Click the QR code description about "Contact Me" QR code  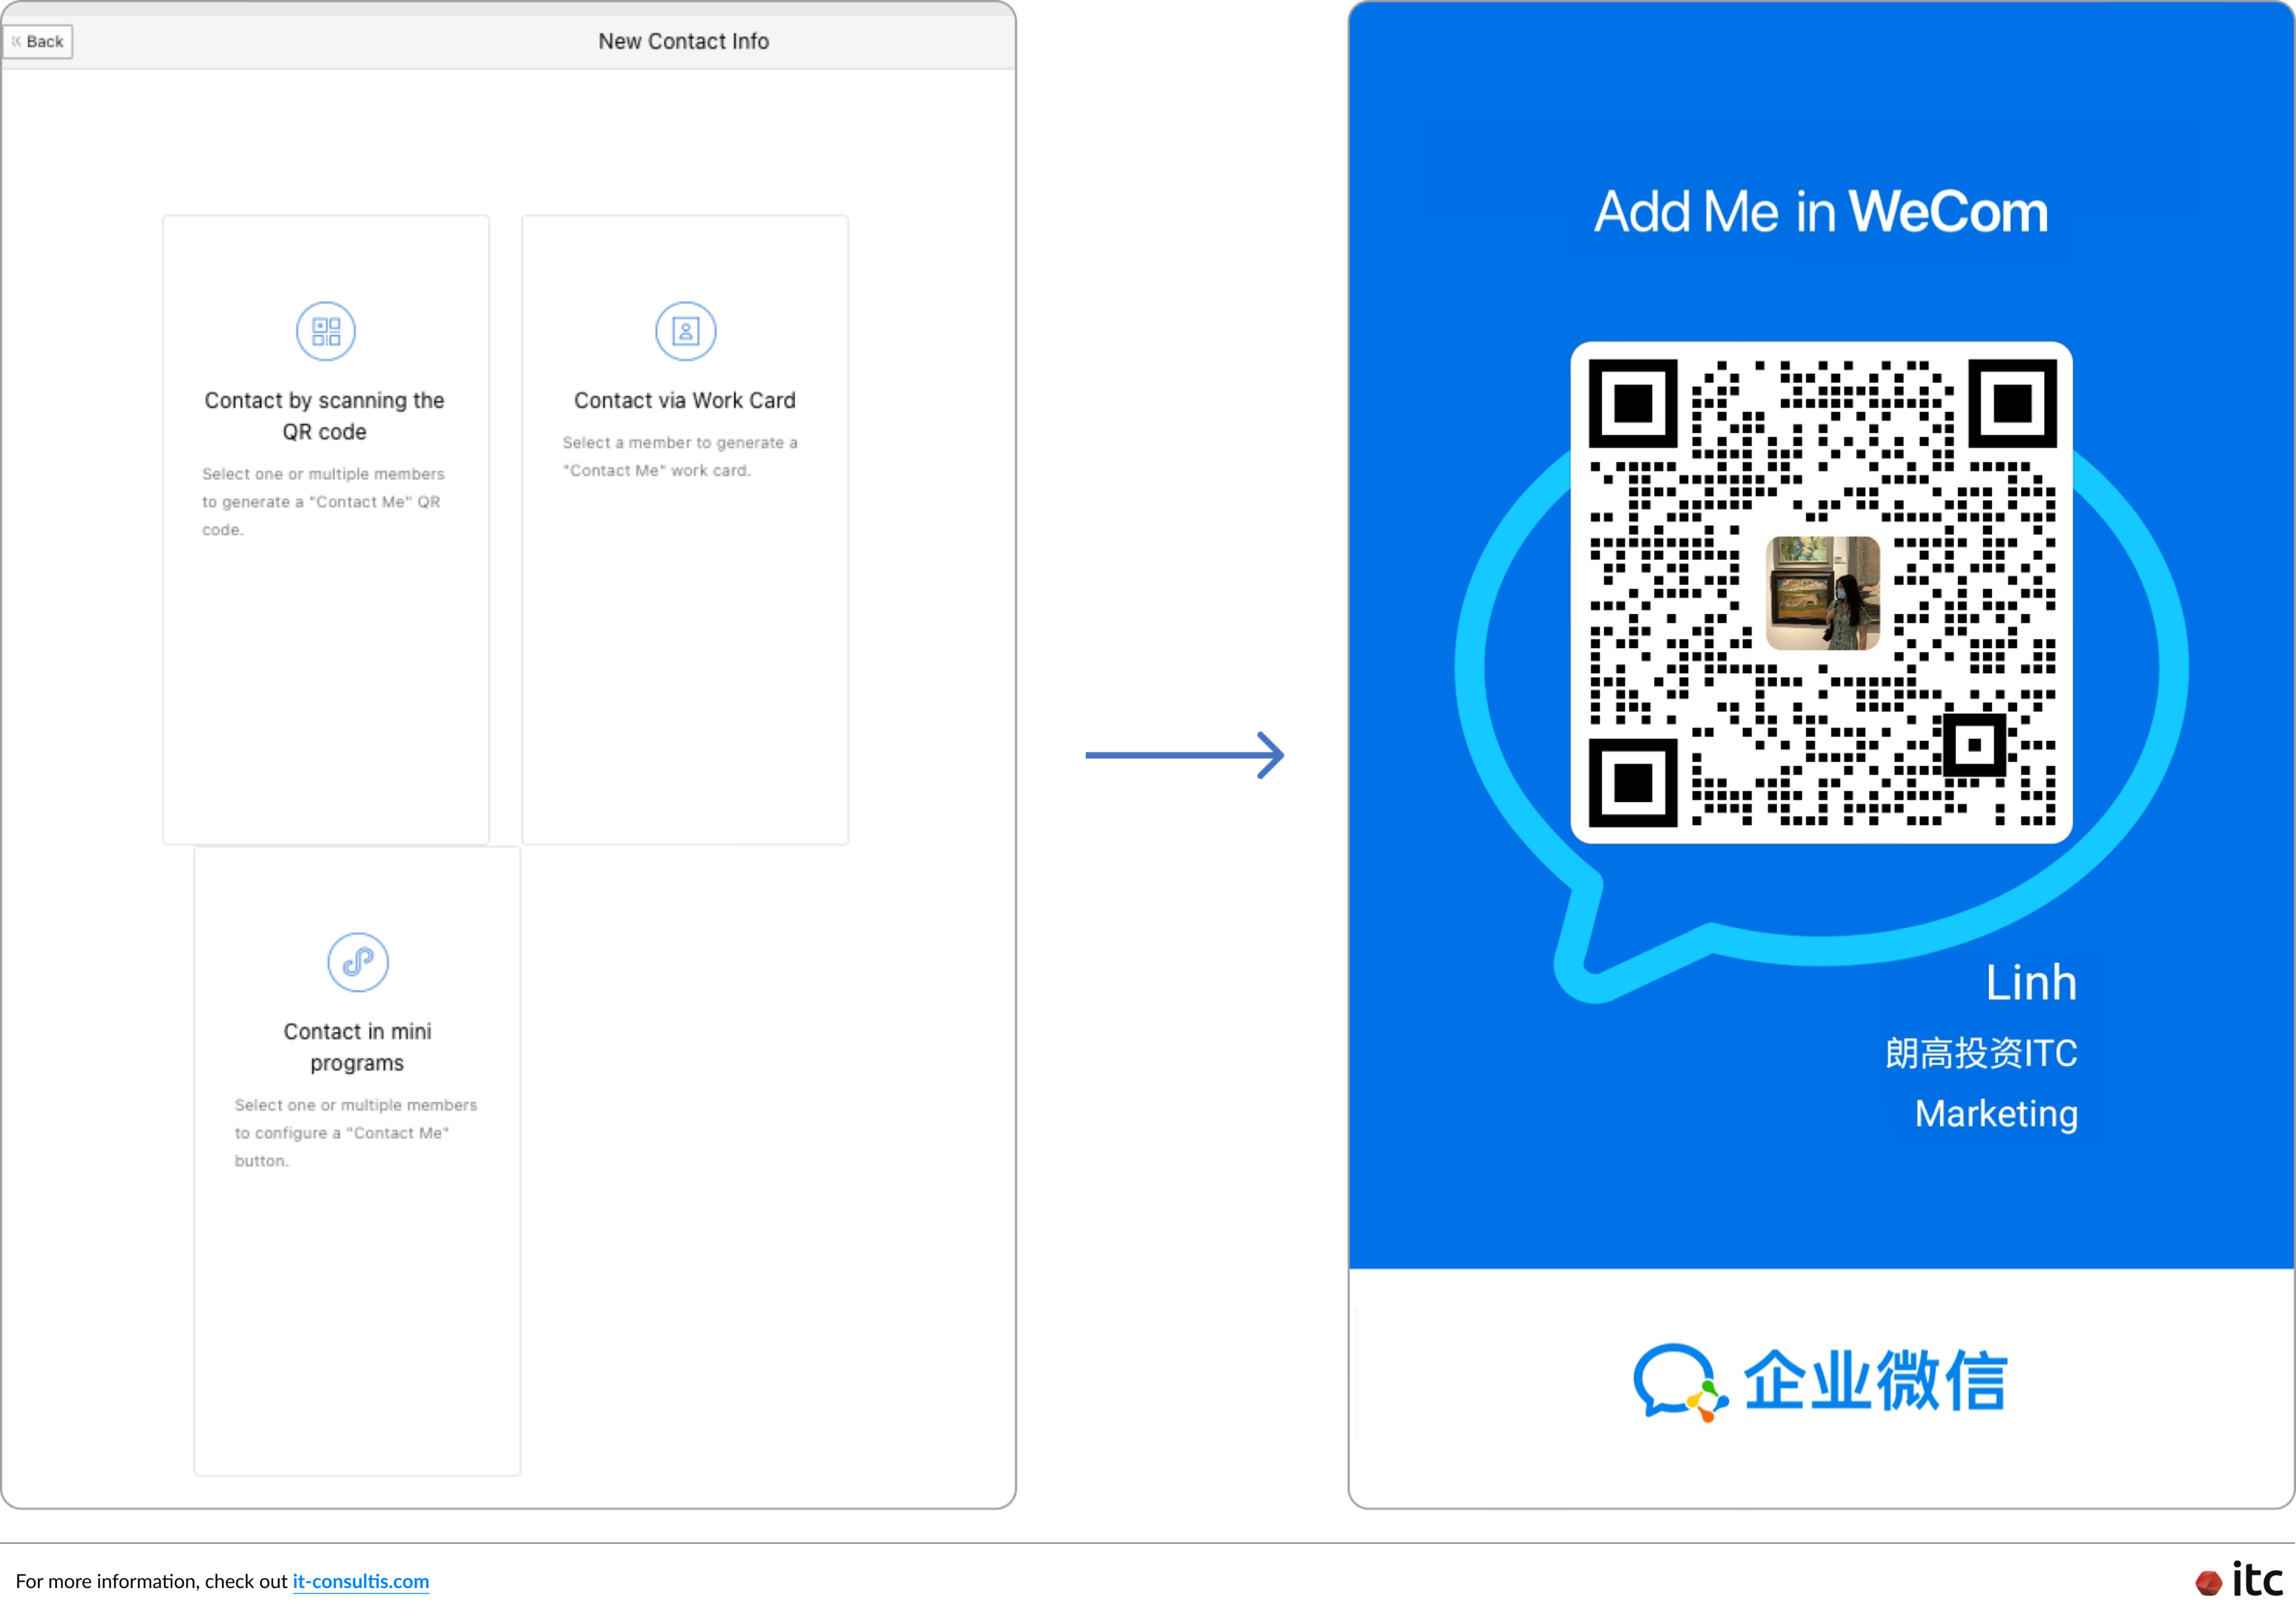click(323, 502)
